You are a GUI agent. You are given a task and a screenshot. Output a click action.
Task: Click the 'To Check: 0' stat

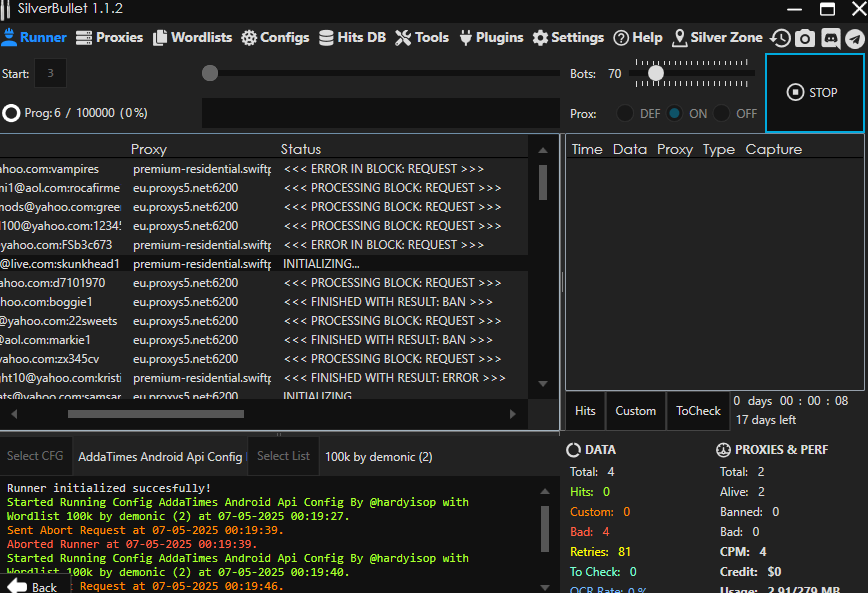click(x=603, y=572)
